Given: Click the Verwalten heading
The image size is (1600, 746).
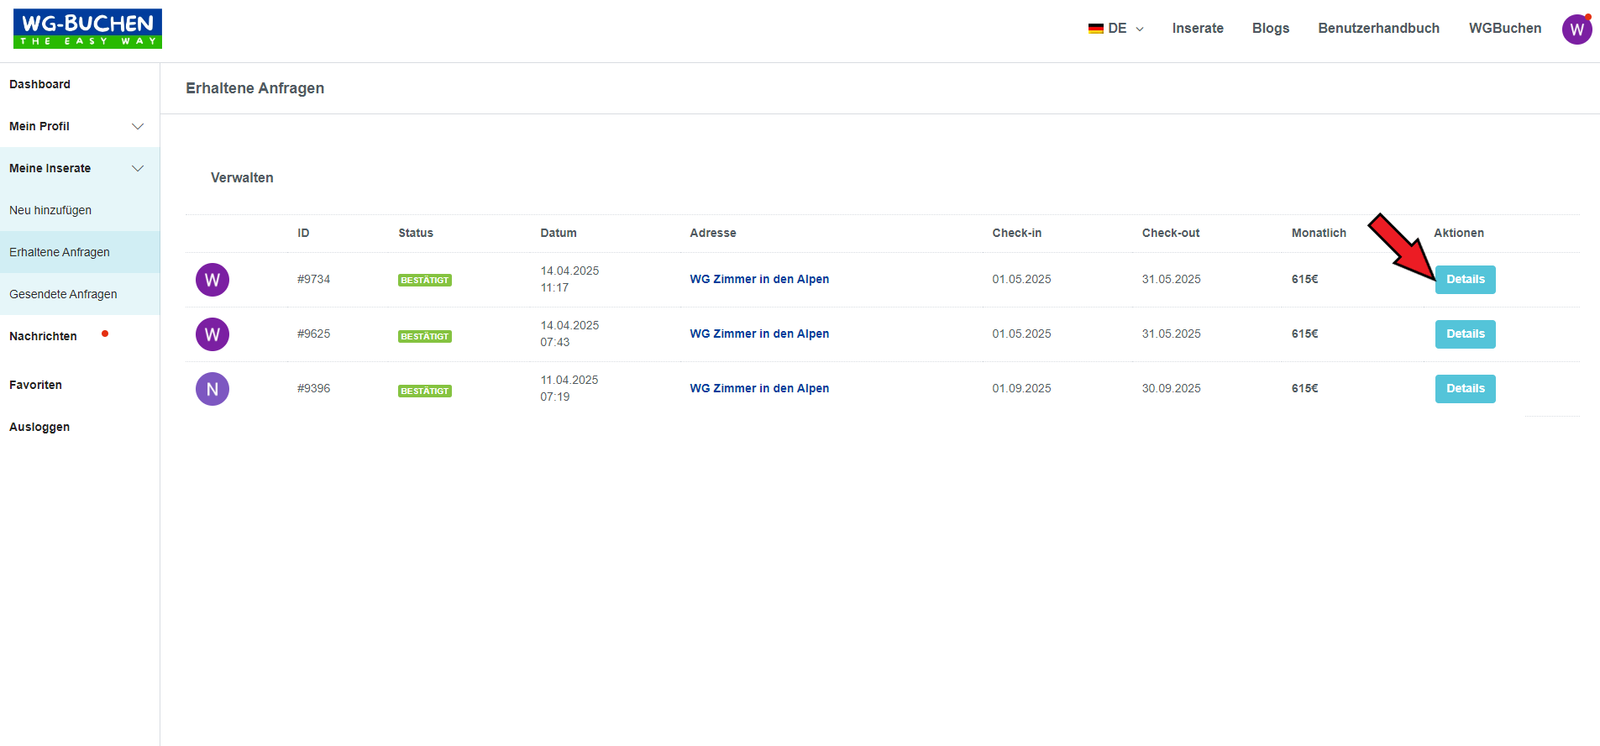Looking at the screenshot, I should click(x=242, y=178).
